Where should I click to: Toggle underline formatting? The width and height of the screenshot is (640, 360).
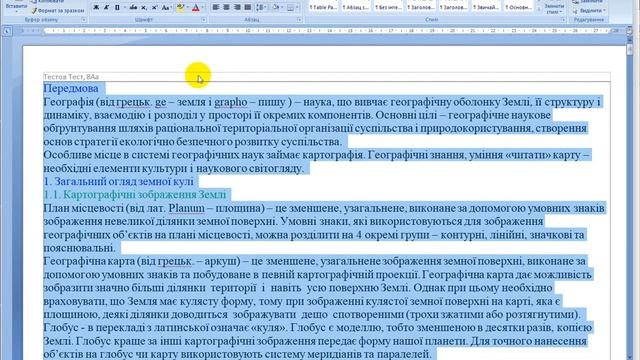click(117, 8)
